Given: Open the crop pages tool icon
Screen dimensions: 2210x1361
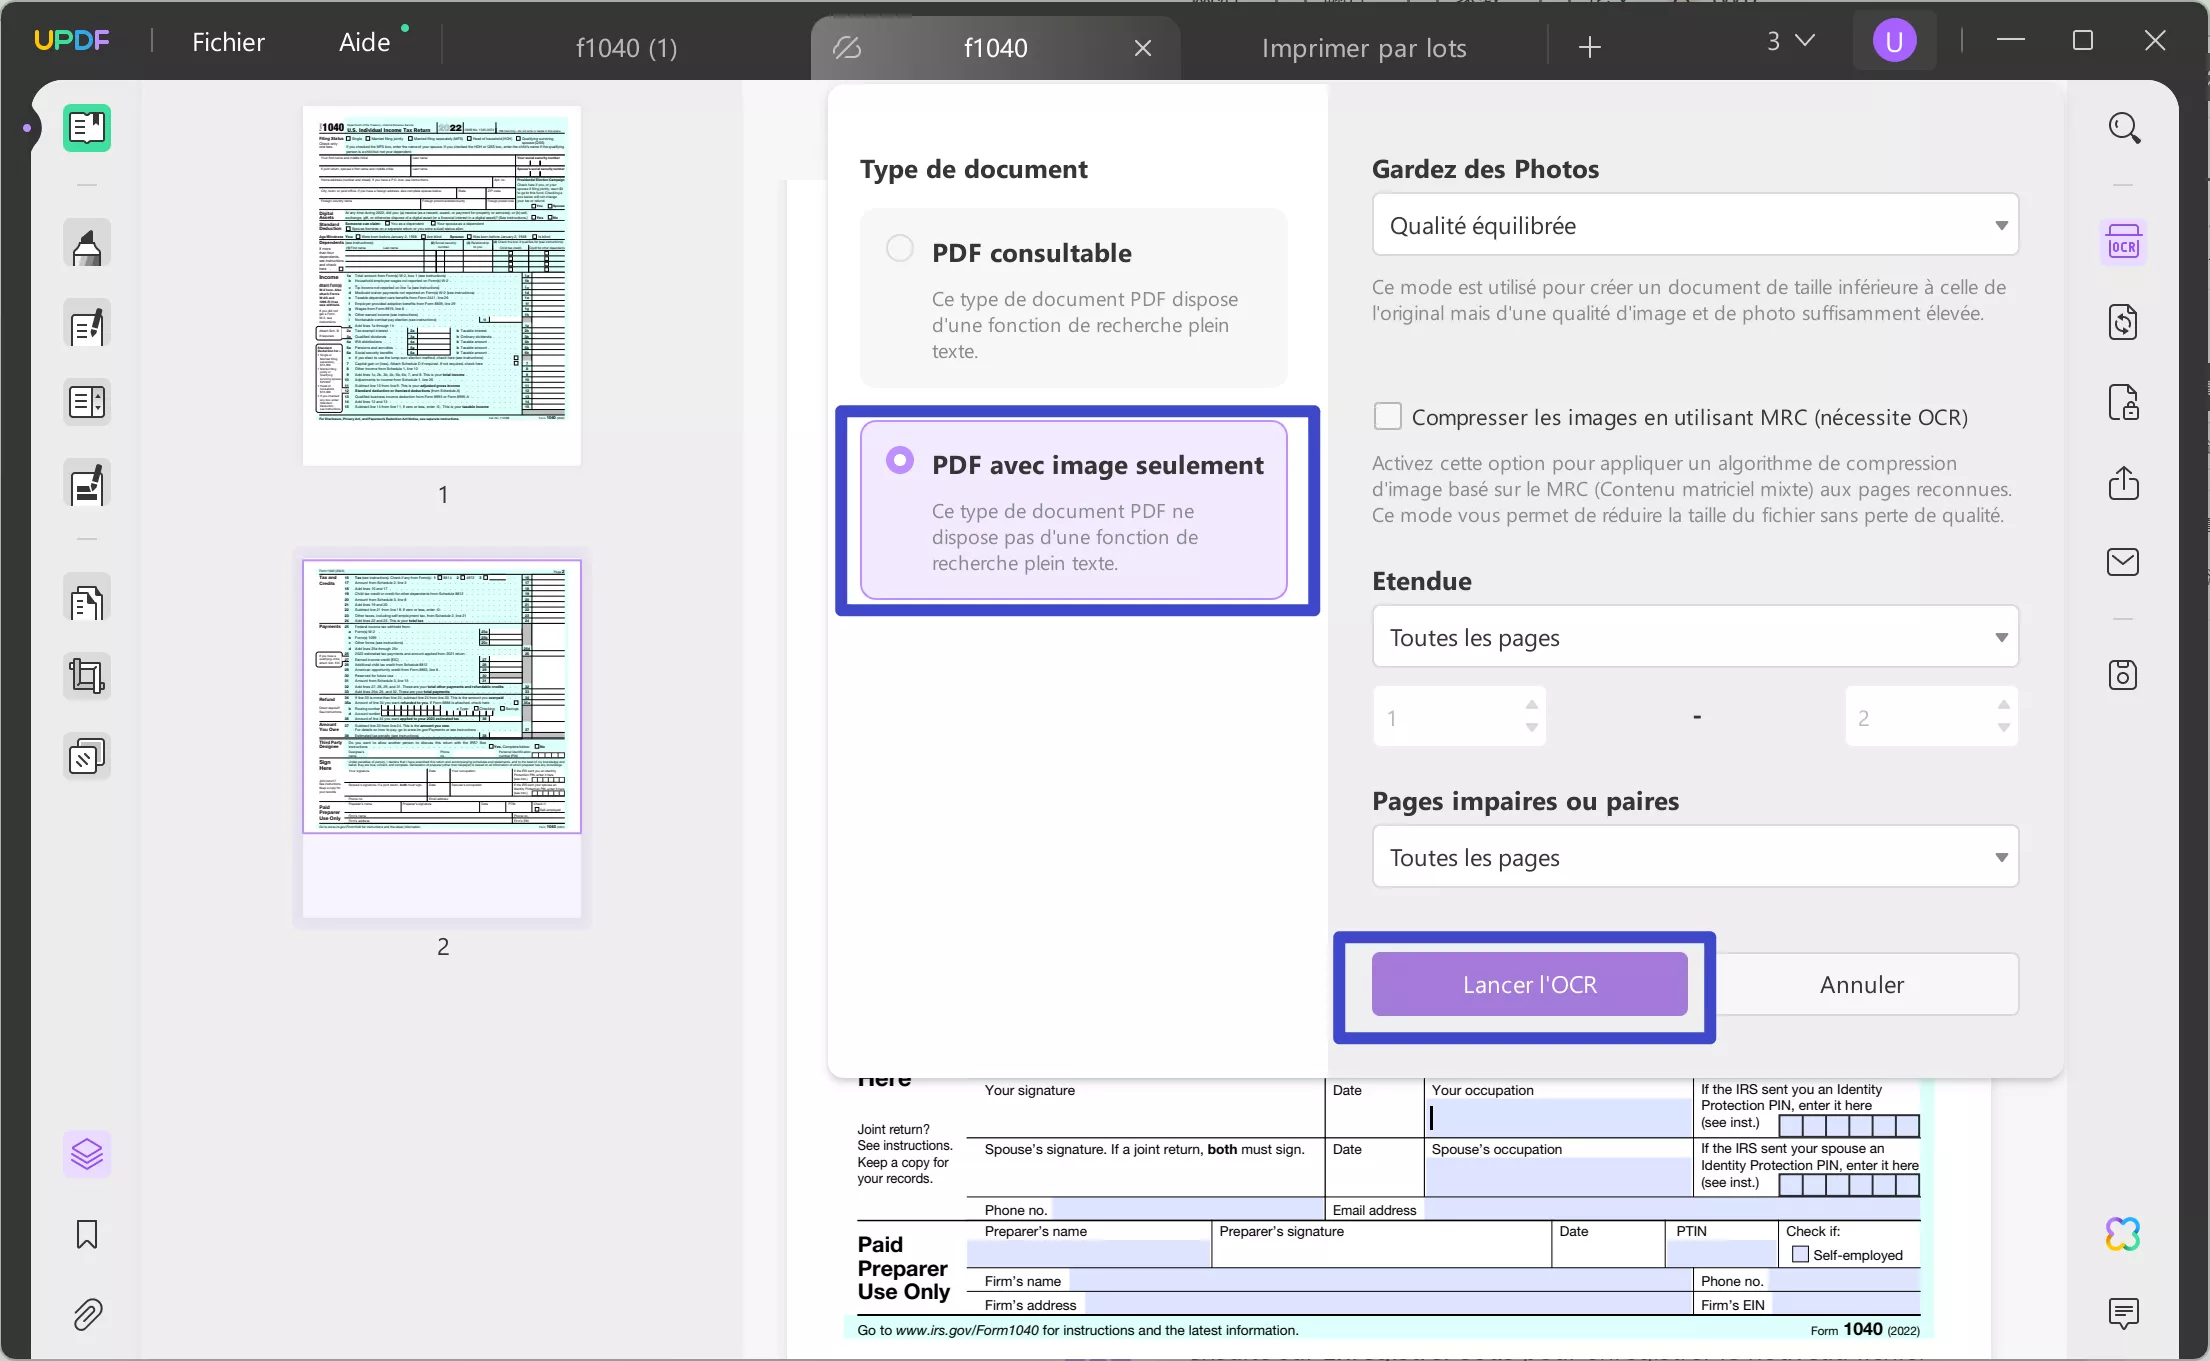Looking at the screenshot, I should 87,677.
